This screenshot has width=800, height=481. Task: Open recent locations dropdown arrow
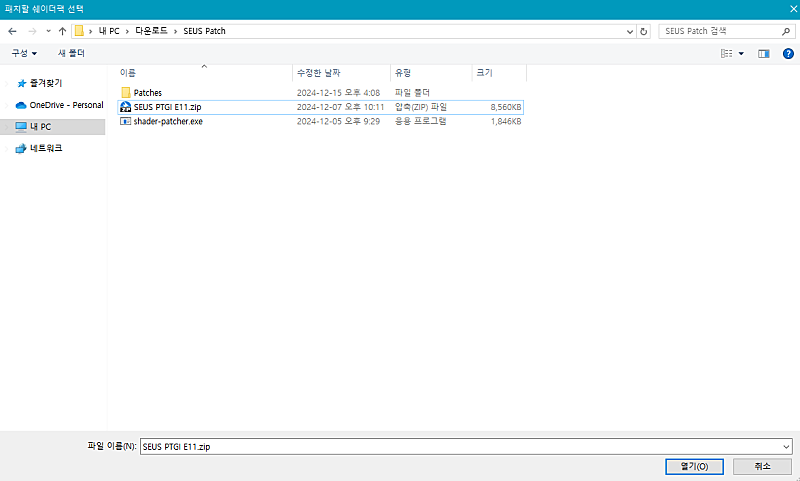pyautogui.click(x=48, y=31)
